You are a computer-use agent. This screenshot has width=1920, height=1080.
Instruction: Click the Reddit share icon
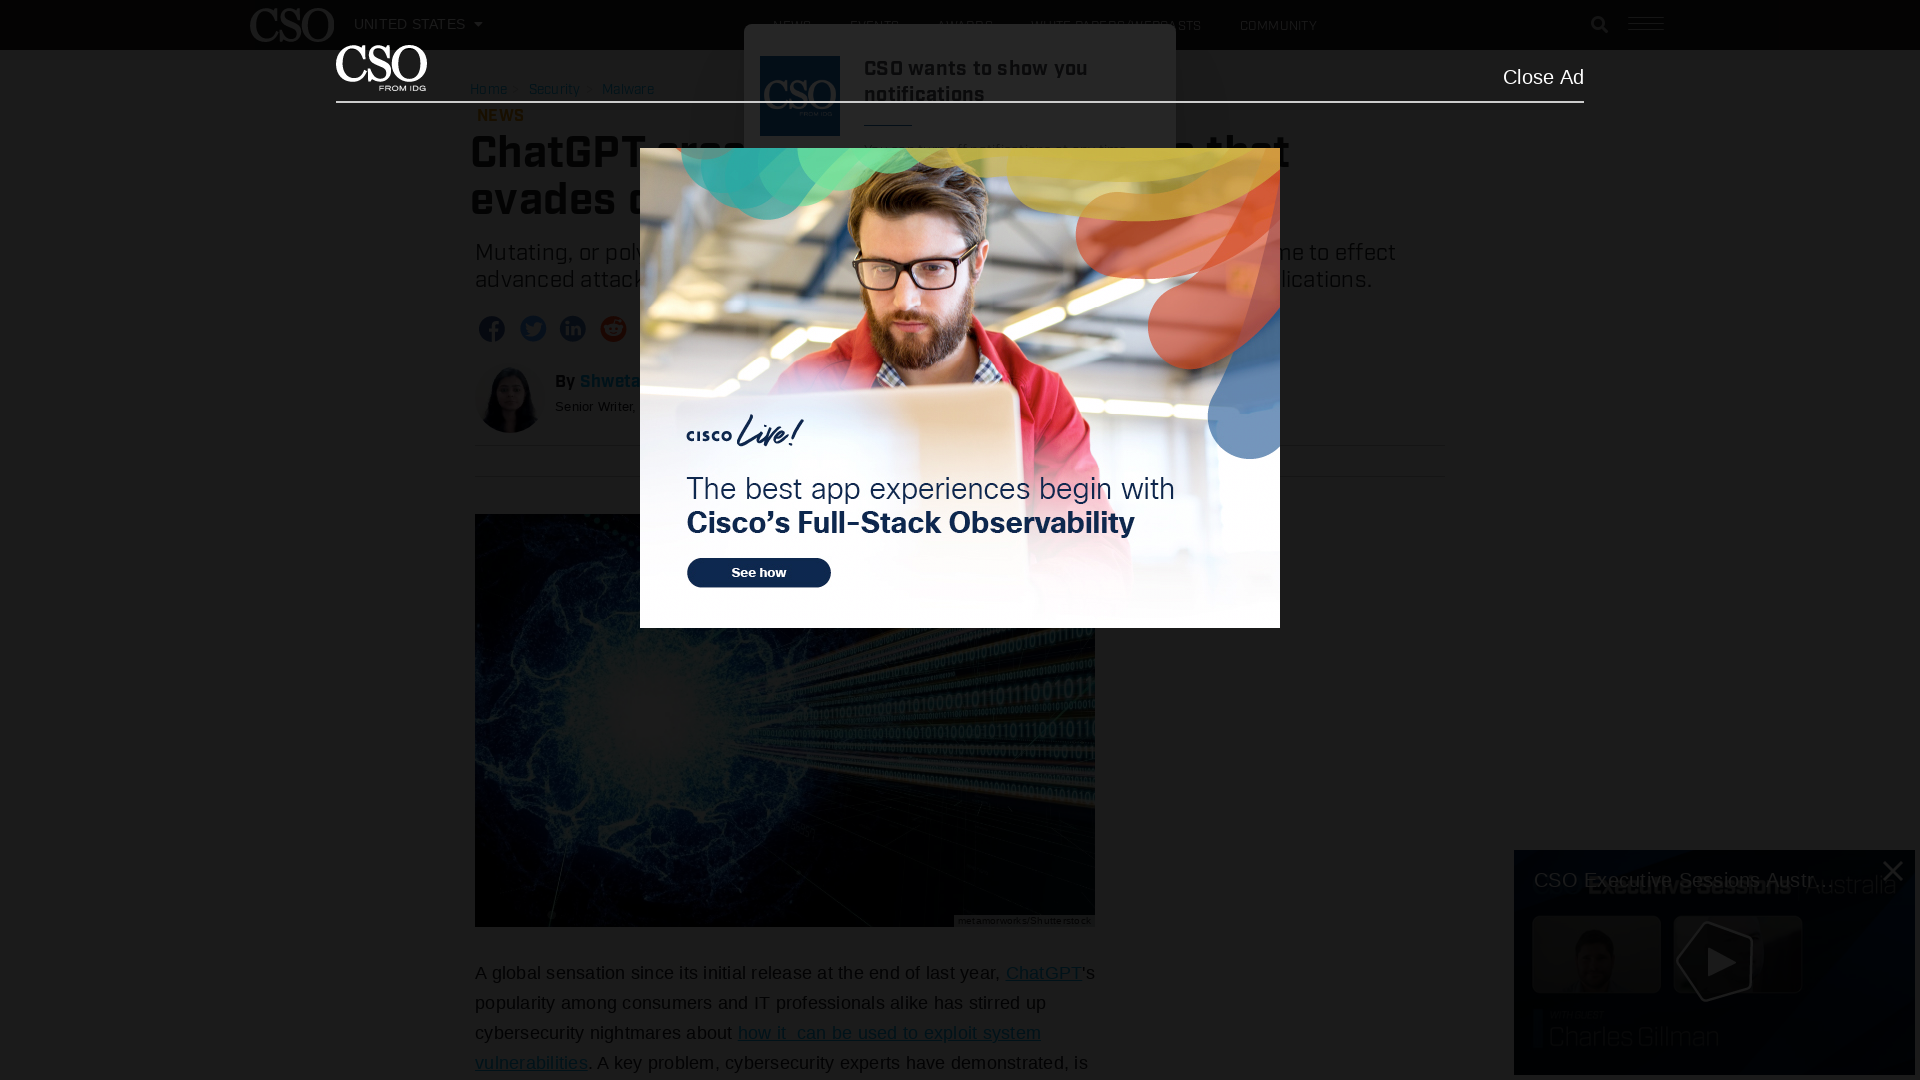point(613,328)
